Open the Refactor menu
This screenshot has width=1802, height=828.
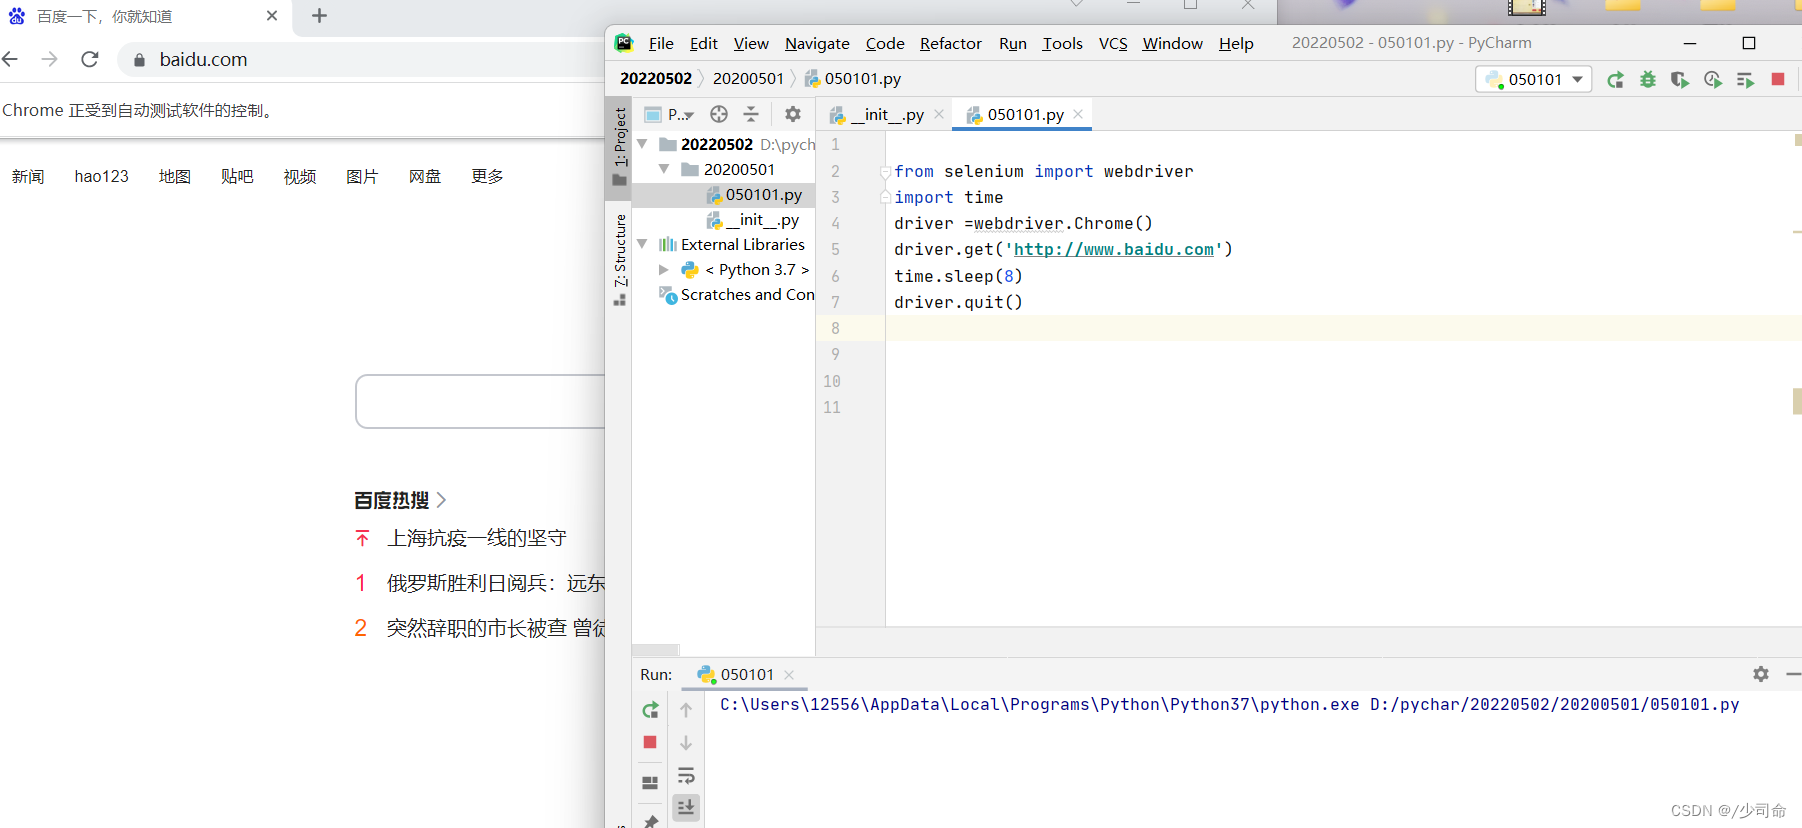[950, 43]
